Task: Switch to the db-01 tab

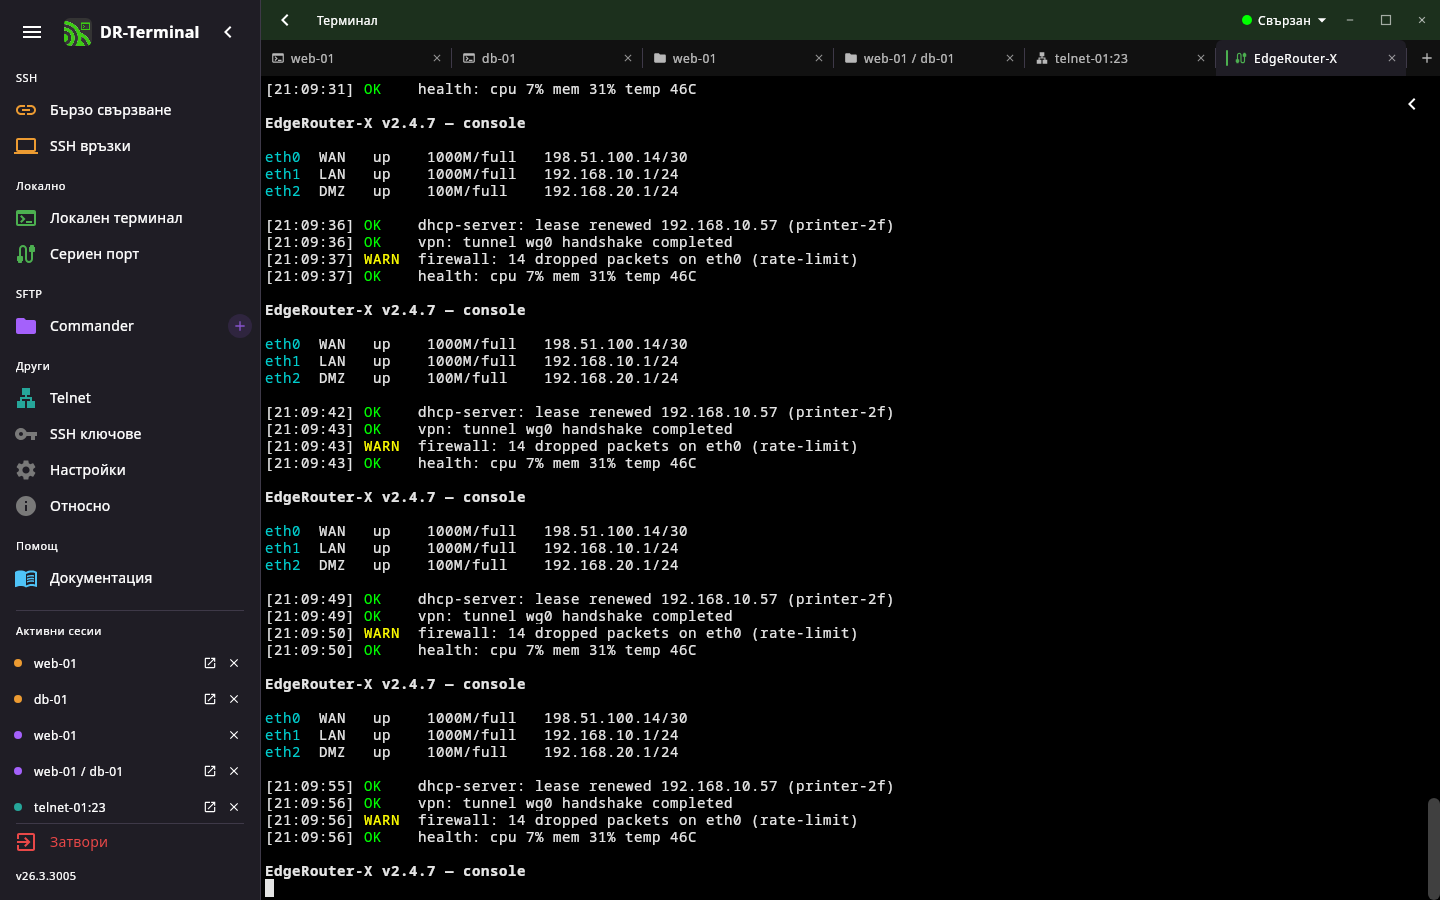Action: pyautogui.click(x=547, y=58)
